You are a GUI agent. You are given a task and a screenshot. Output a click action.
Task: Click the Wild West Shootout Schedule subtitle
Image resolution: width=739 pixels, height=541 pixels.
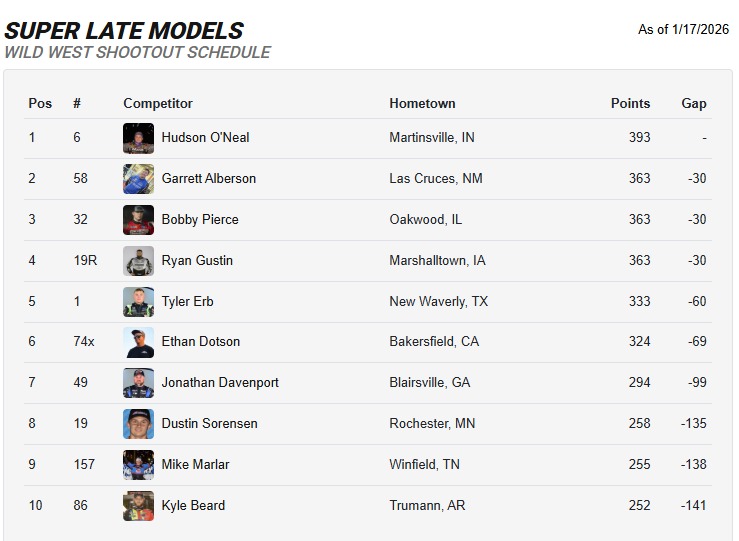[137, 53]
